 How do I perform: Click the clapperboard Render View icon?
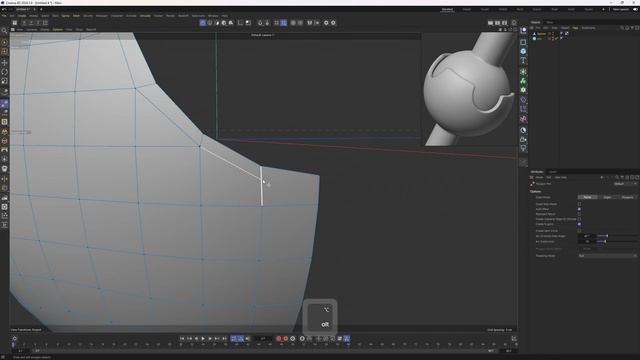tap(491, 23)
